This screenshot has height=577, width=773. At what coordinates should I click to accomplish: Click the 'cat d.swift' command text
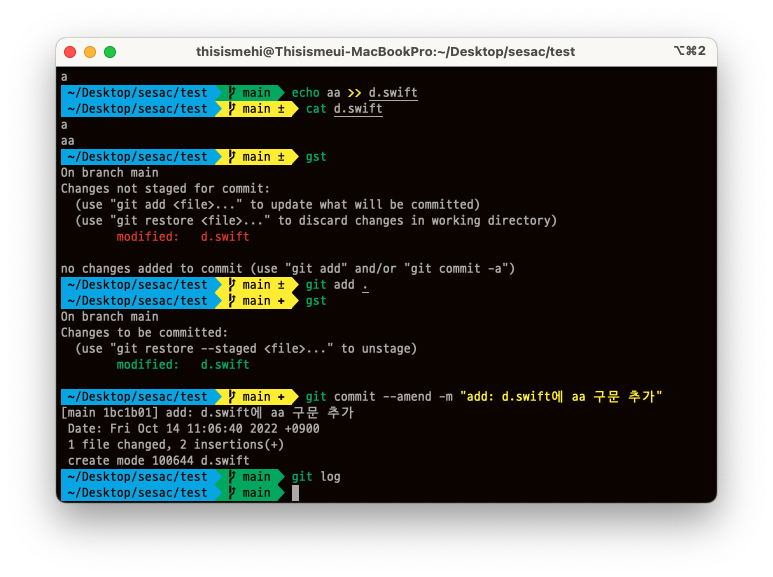(344, 109)
